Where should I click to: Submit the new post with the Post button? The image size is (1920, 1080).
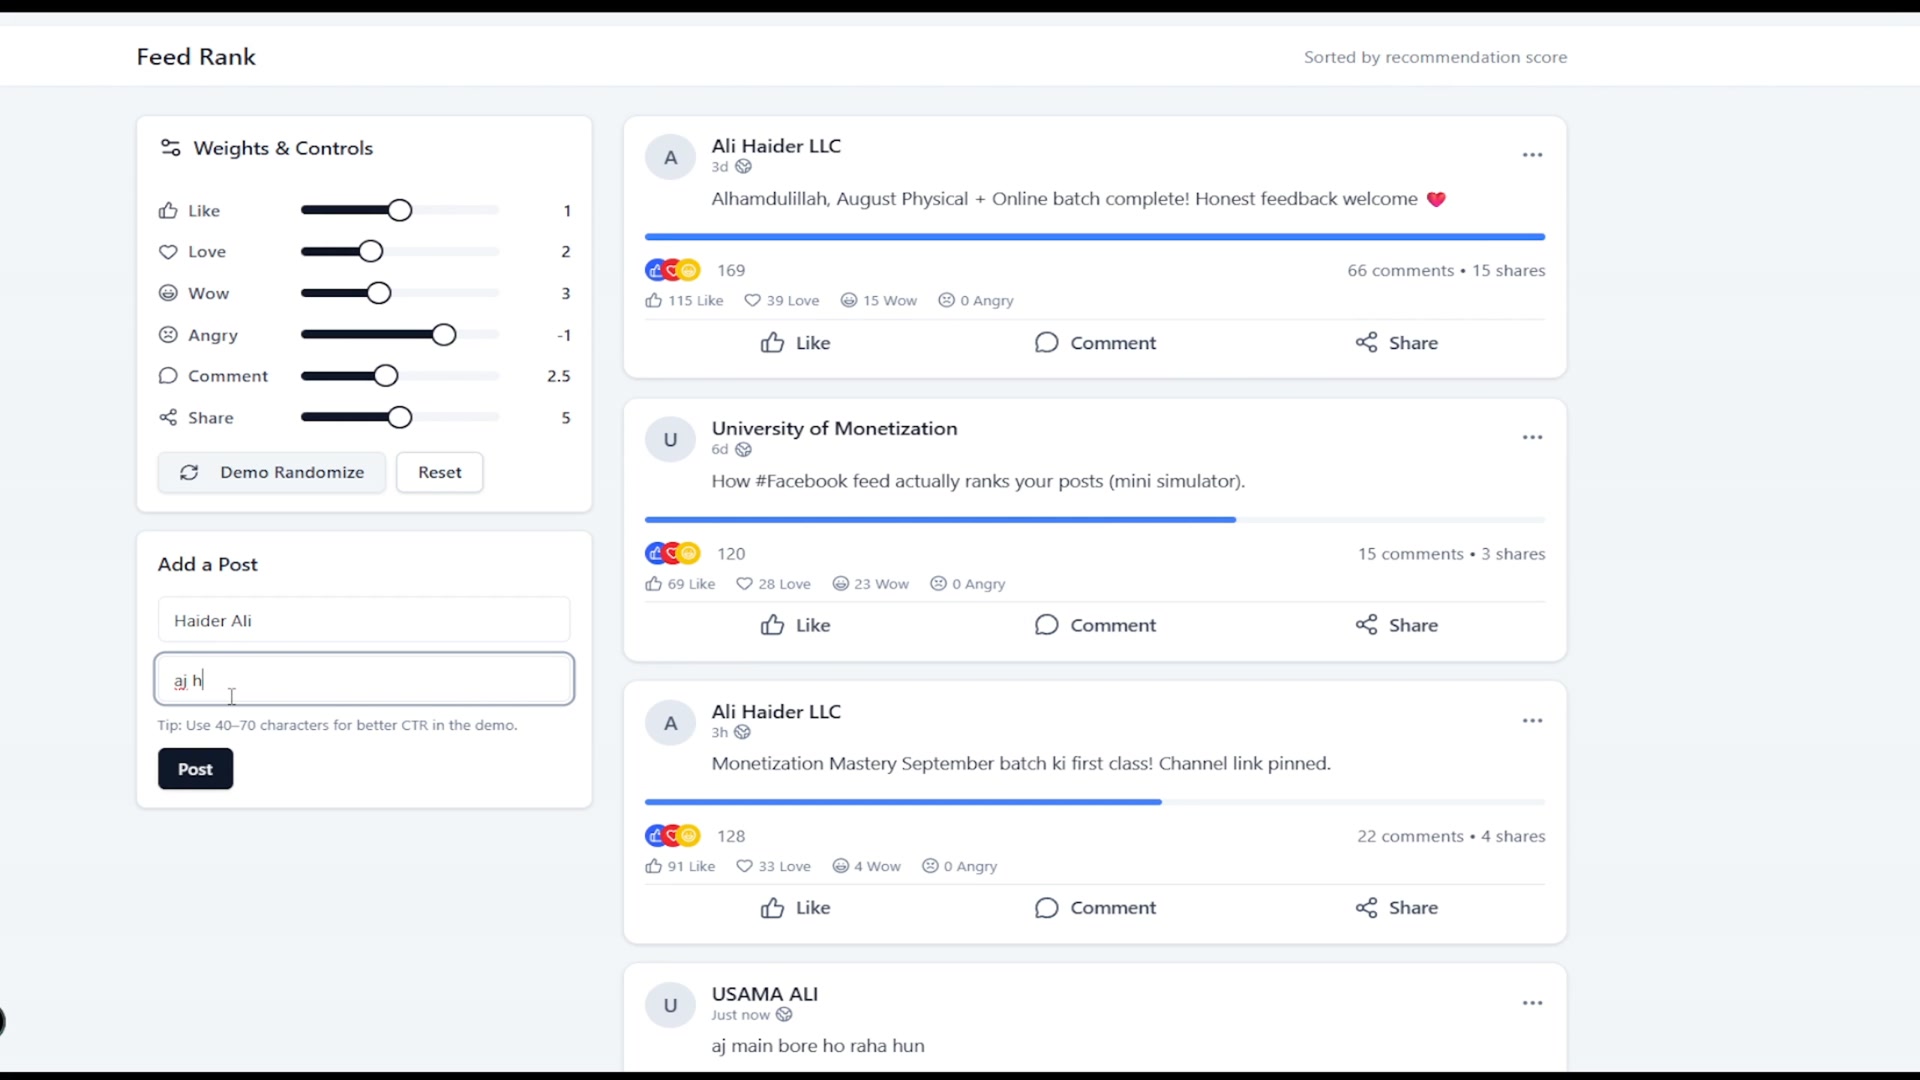(x=195, y=769)
